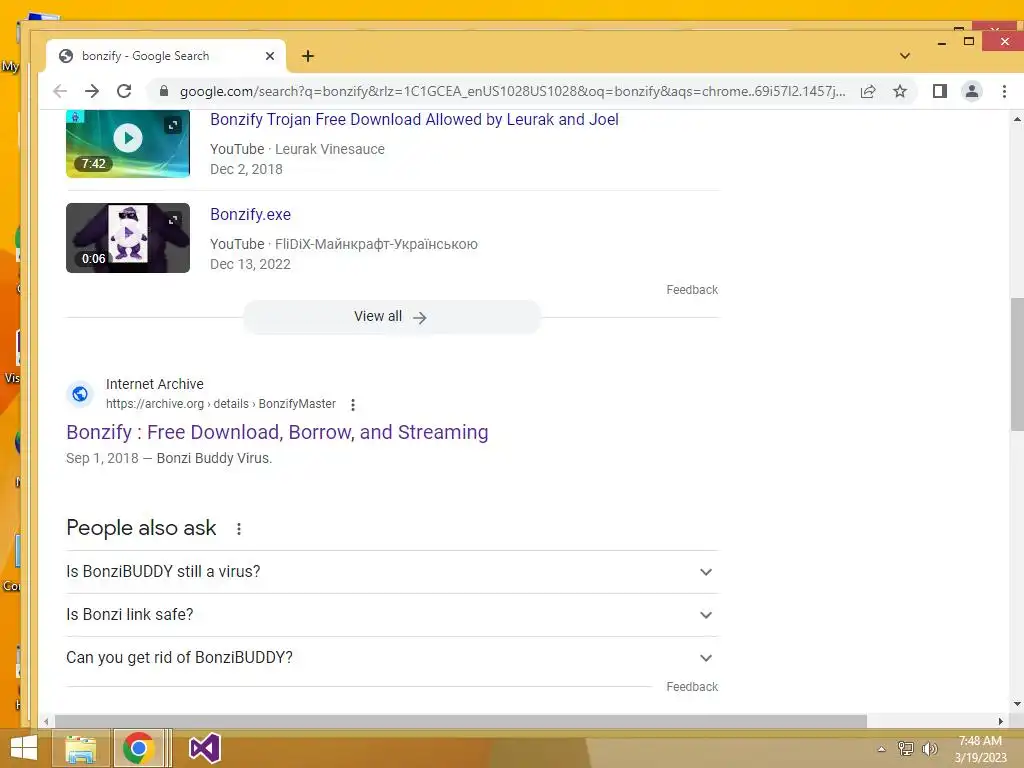
Task: Open Bonzify Trojan Free Download video link
Action: point(414,120)
